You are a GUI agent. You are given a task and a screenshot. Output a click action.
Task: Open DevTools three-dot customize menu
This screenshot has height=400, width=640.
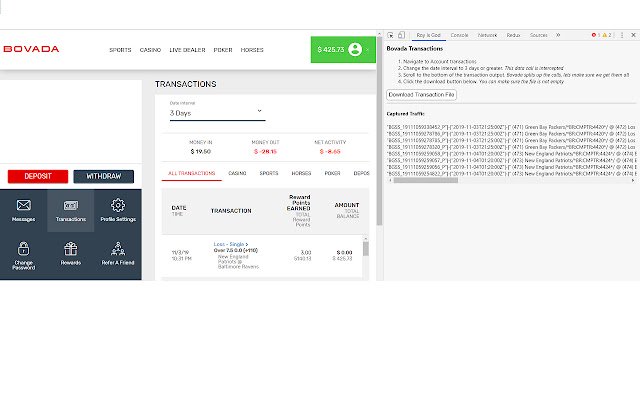tap(622, 35)
